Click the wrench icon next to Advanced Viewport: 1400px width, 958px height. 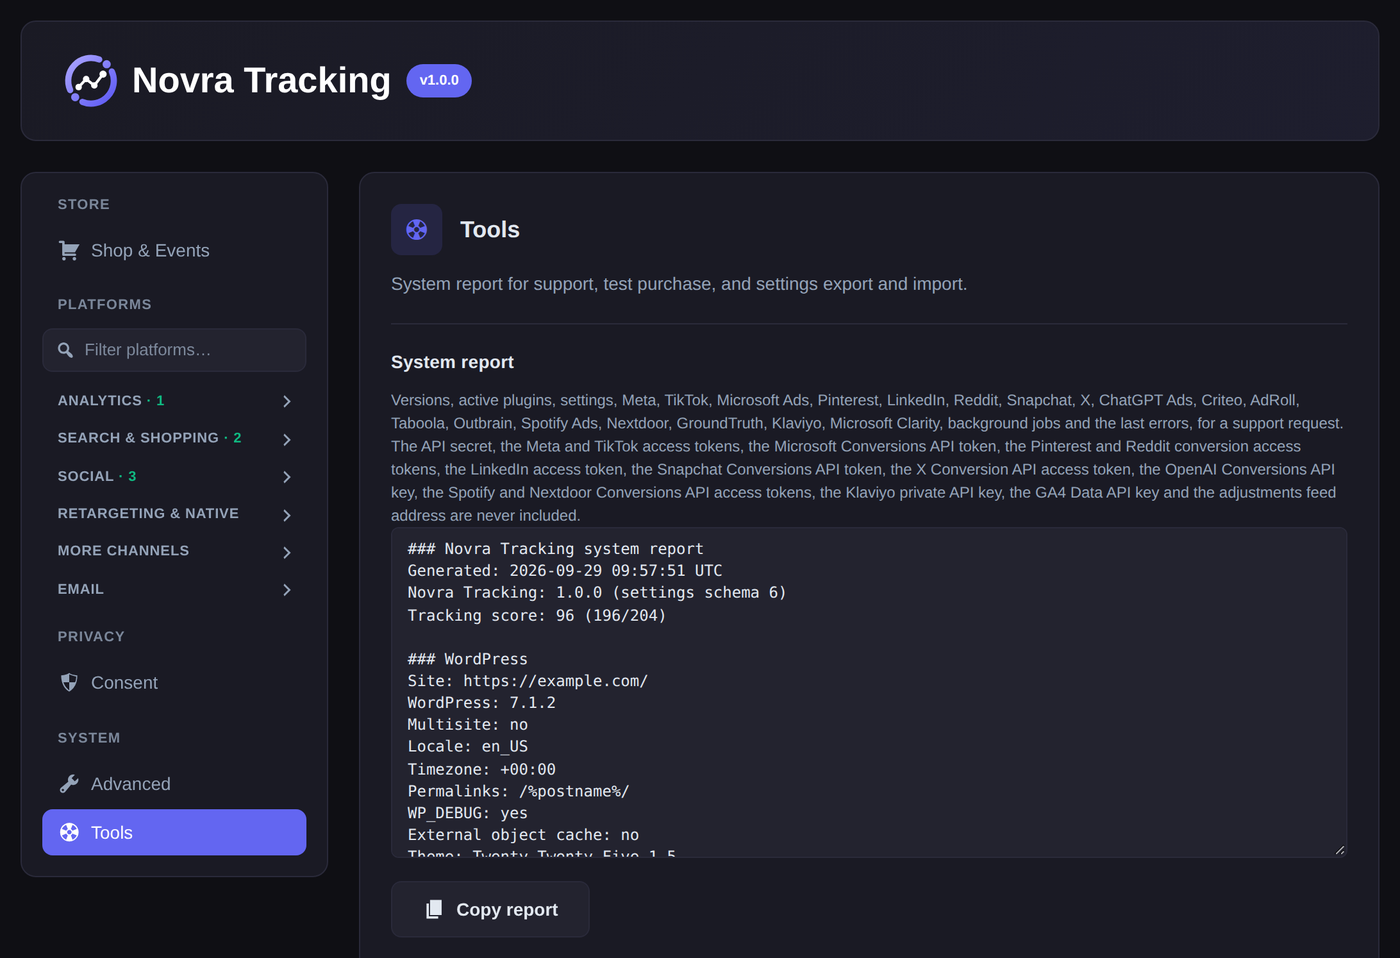[69, 784]
